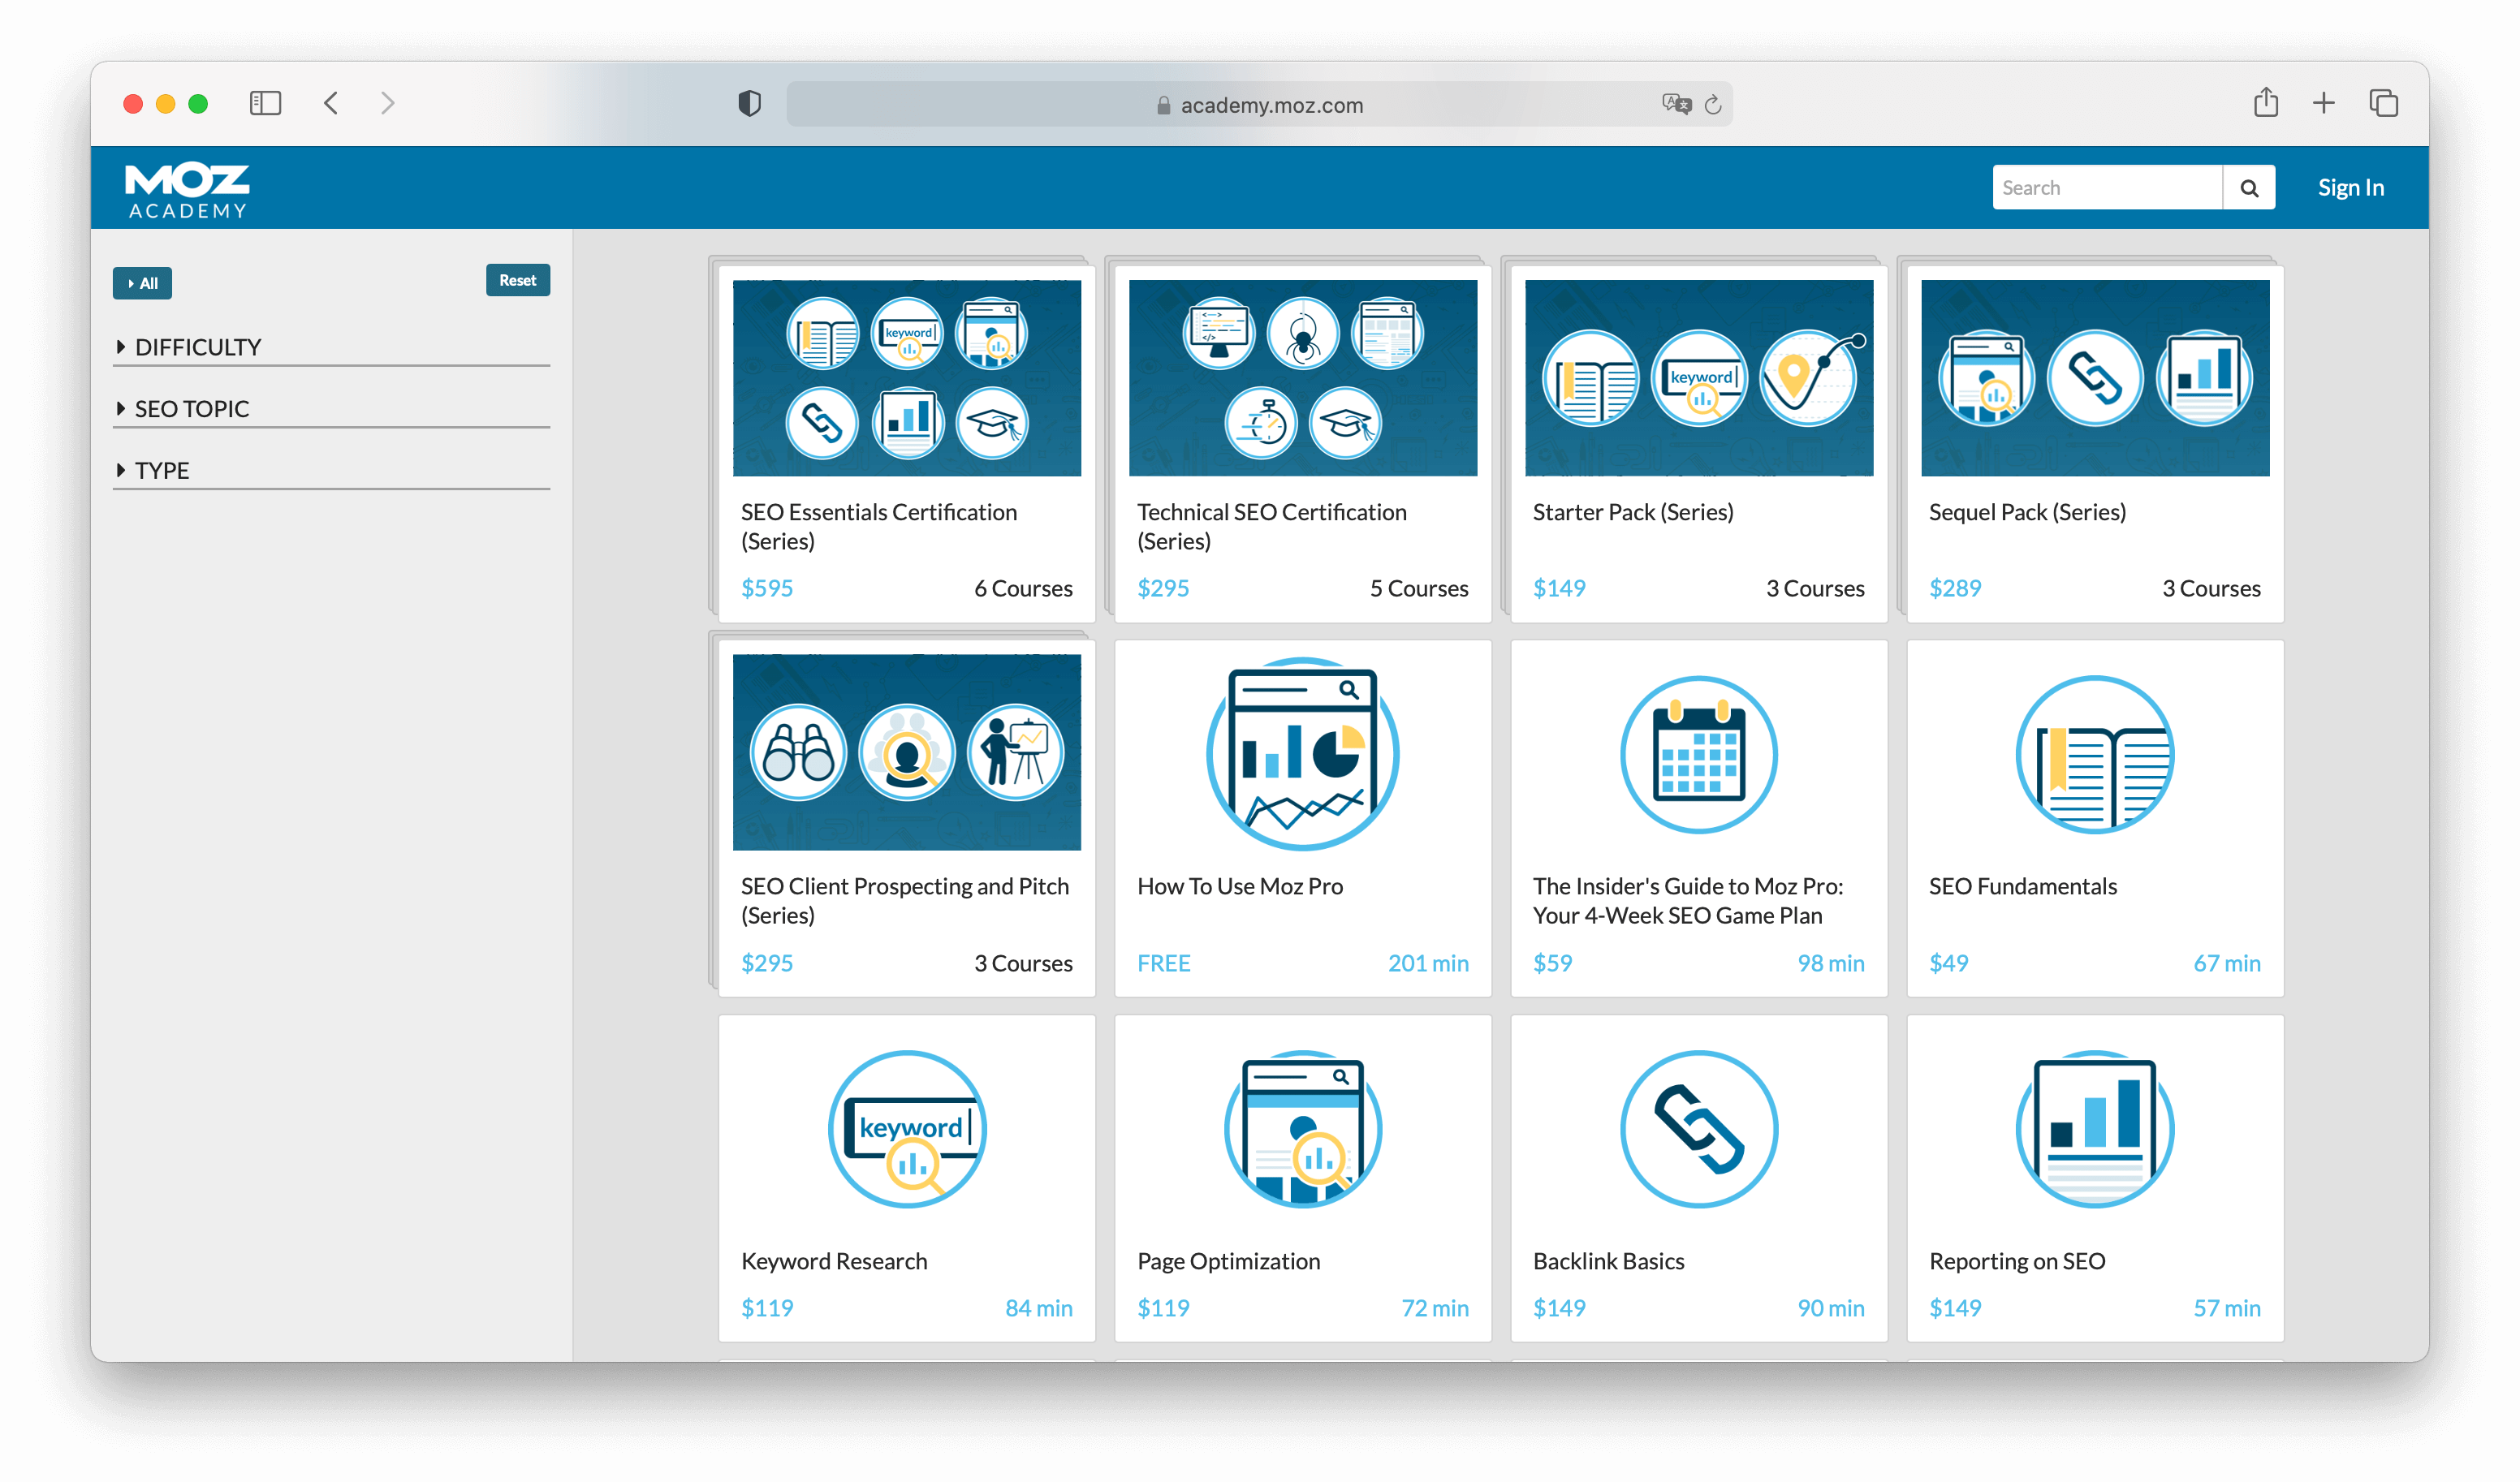Click the Page Optimization magnifier icon
The image size is (2520, 1482).
point(1302,1129)
